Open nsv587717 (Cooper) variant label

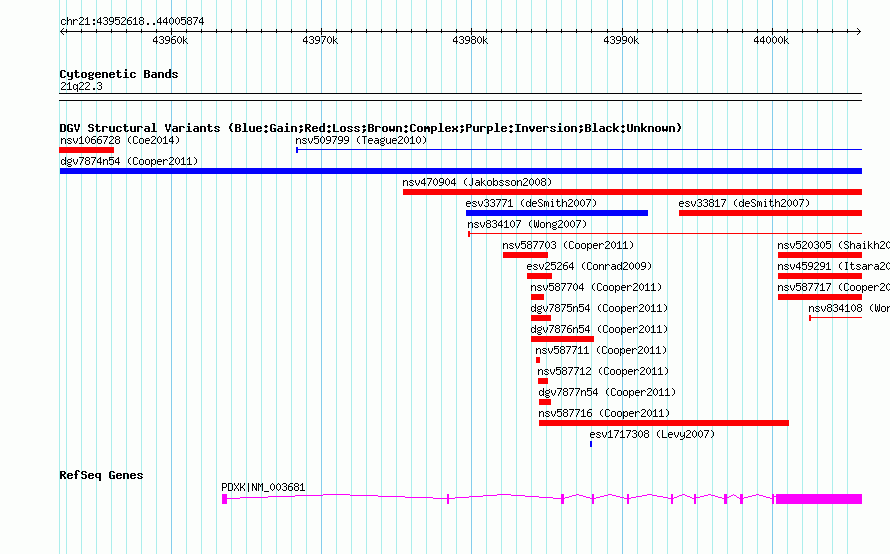(833, 287)
